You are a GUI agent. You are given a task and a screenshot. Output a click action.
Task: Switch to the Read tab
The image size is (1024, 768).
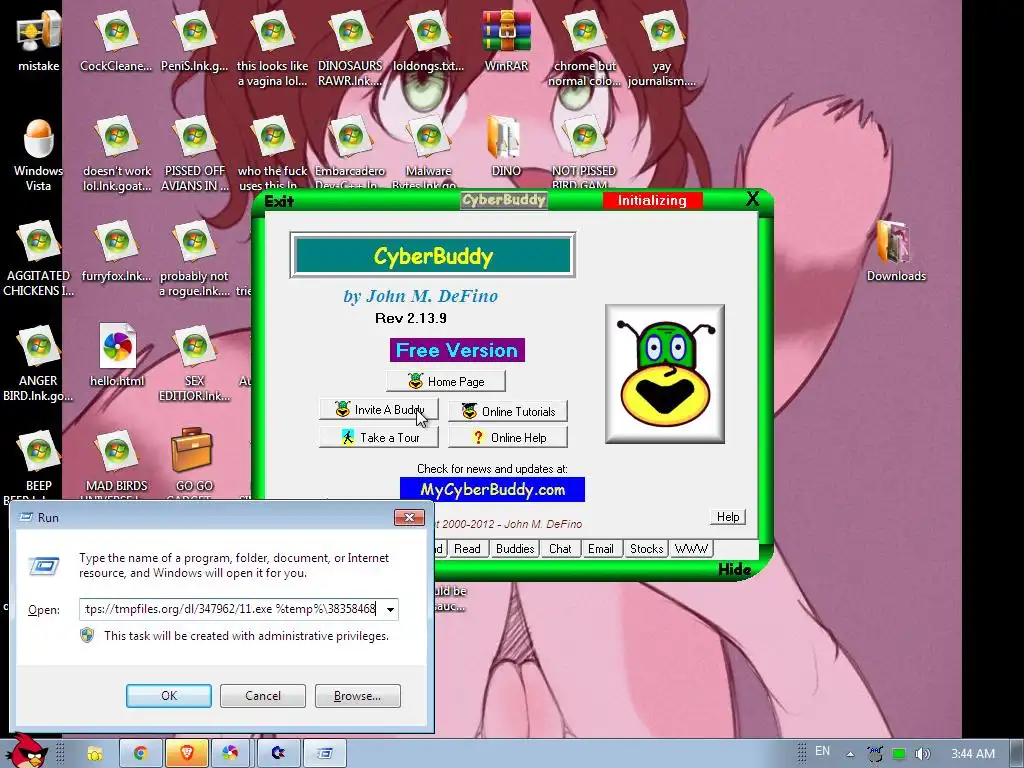(467, 549)
